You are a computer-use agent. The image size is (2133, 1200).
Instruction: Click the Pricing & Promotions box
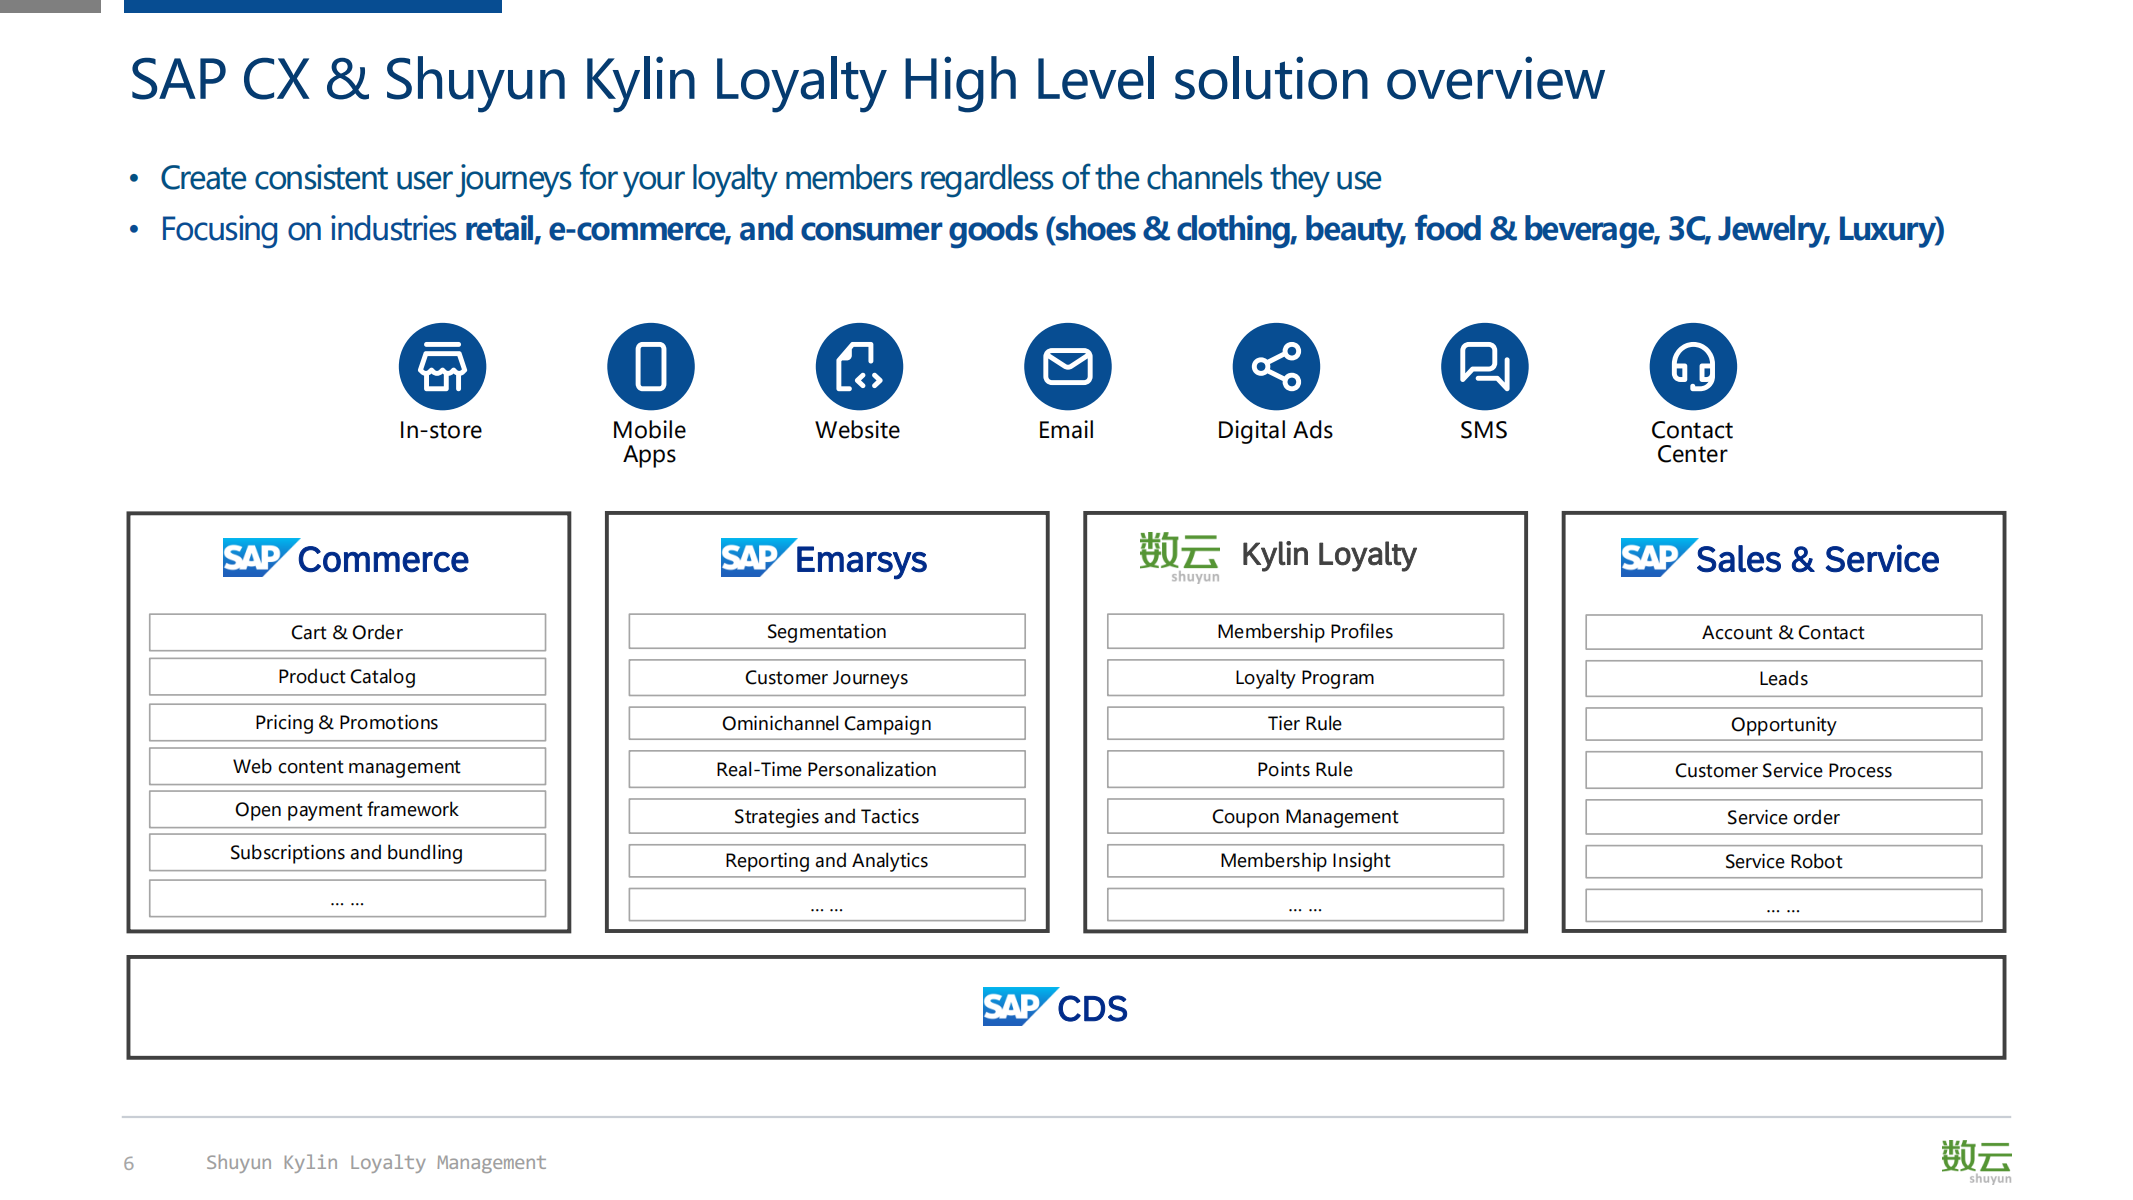pyautogui.click(x=347, y=722)
